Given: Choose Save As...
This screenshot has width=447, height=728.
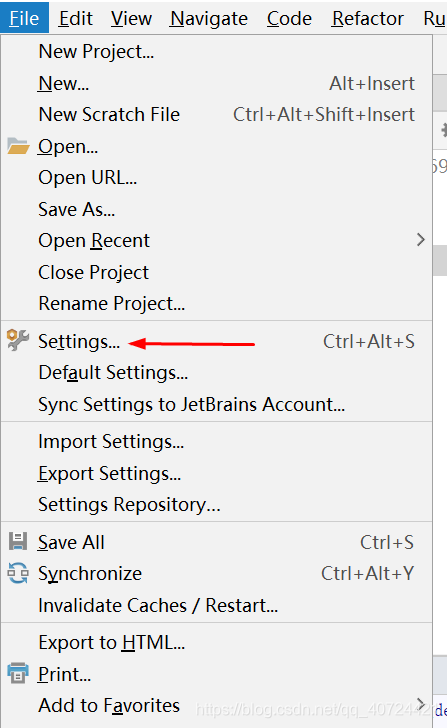Looking at the screenshot, I should coord(77,209).
